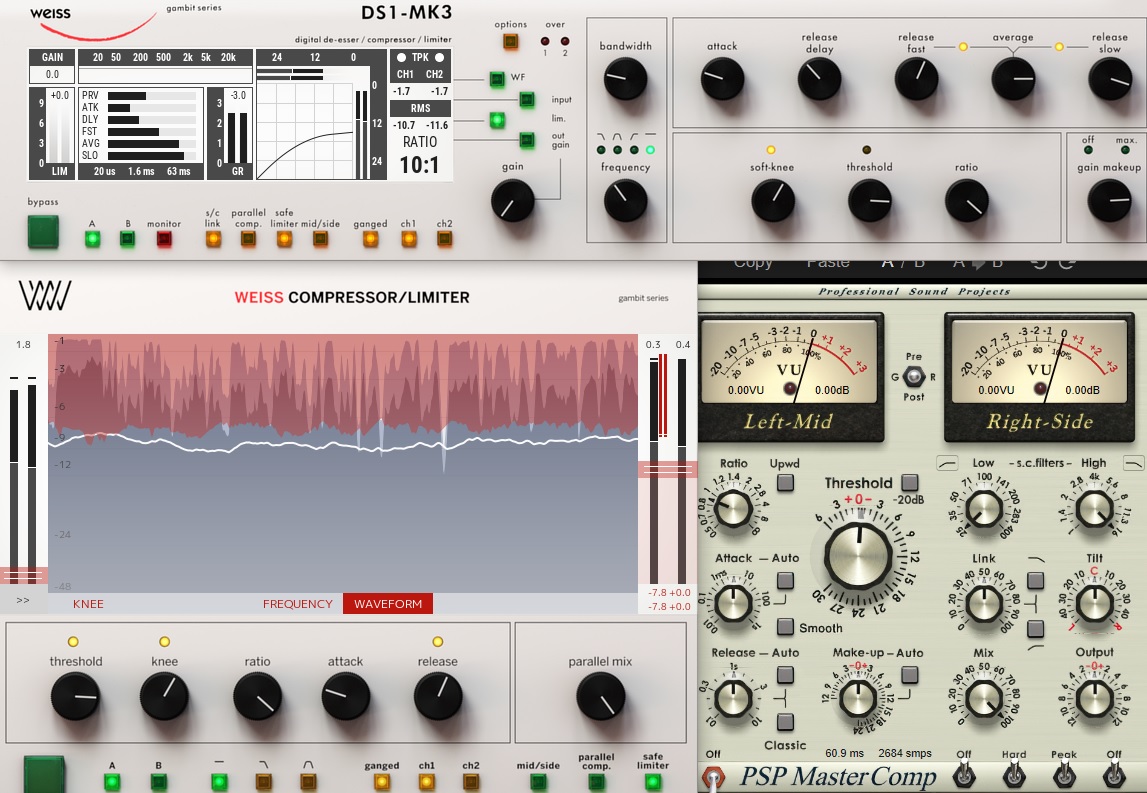The height and width of the screenshot is (793, 1147).
Task: Select preset A in DS1-MK3
Action: 92,238
